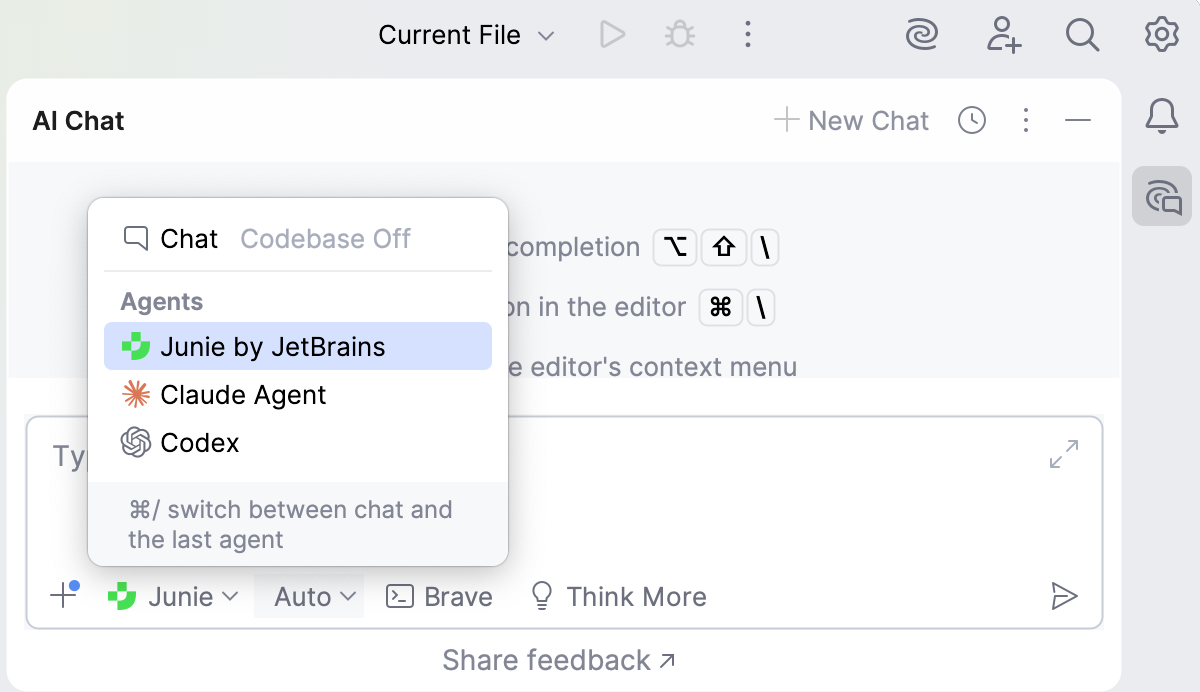Choose Codex in the agents menu

[x=200, y=443]
